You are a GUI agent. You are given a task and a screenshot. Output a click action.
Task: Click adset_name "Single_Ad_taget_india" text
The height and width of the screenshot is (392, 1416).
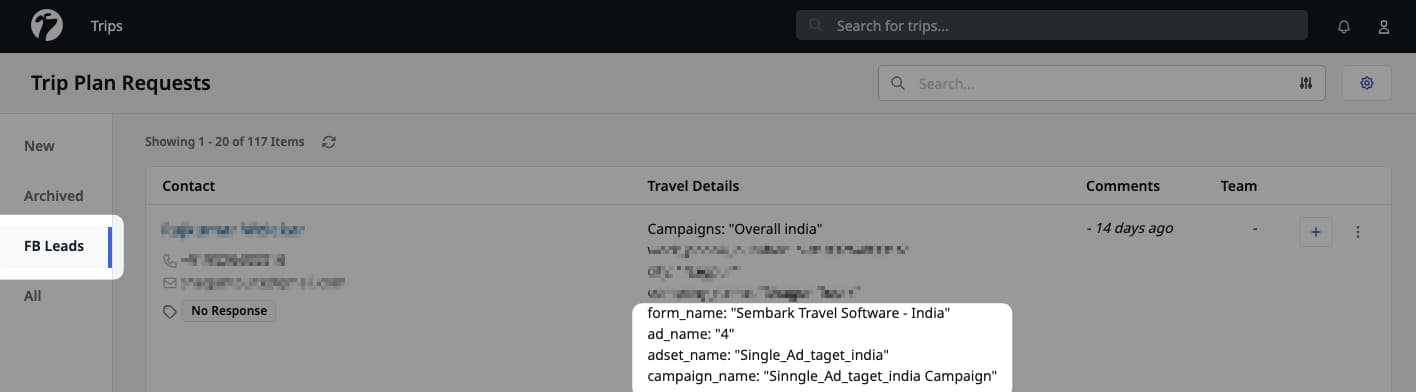(x=768, y=355)
